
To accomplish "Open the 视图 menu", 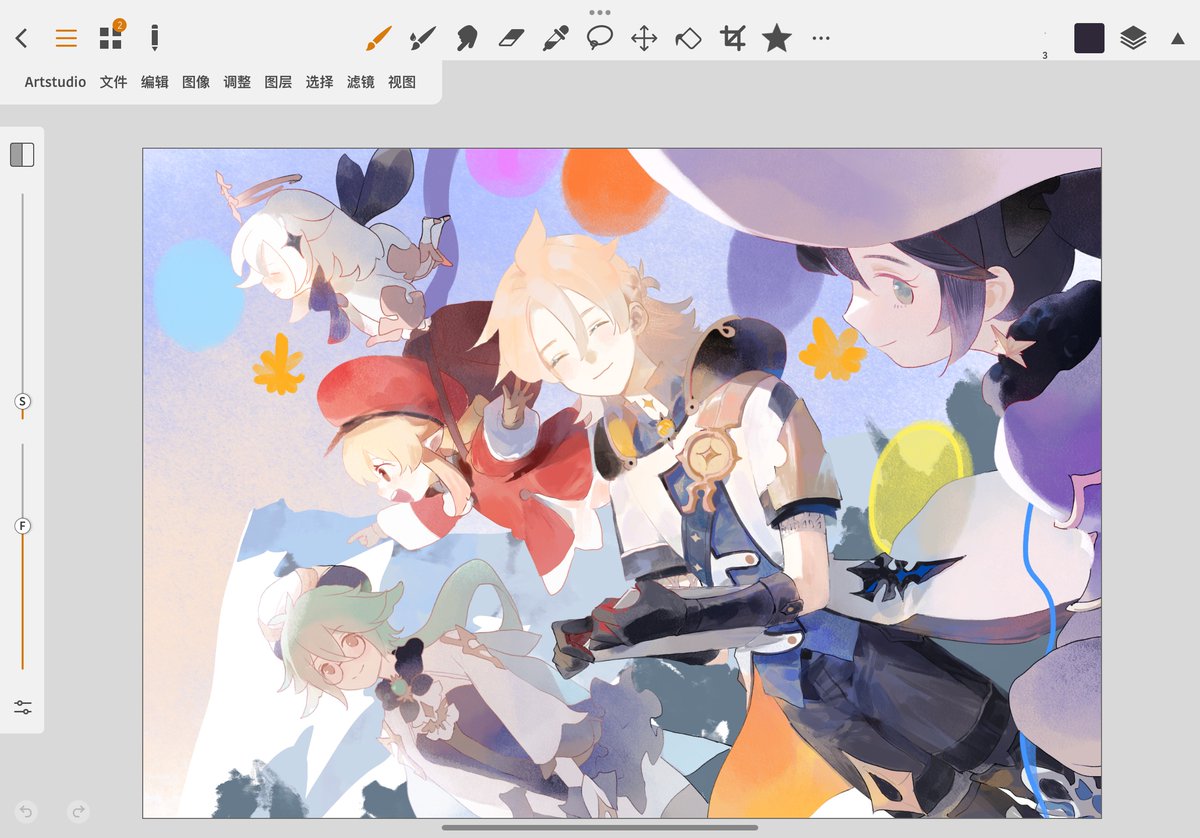I will tap(401, 82).
